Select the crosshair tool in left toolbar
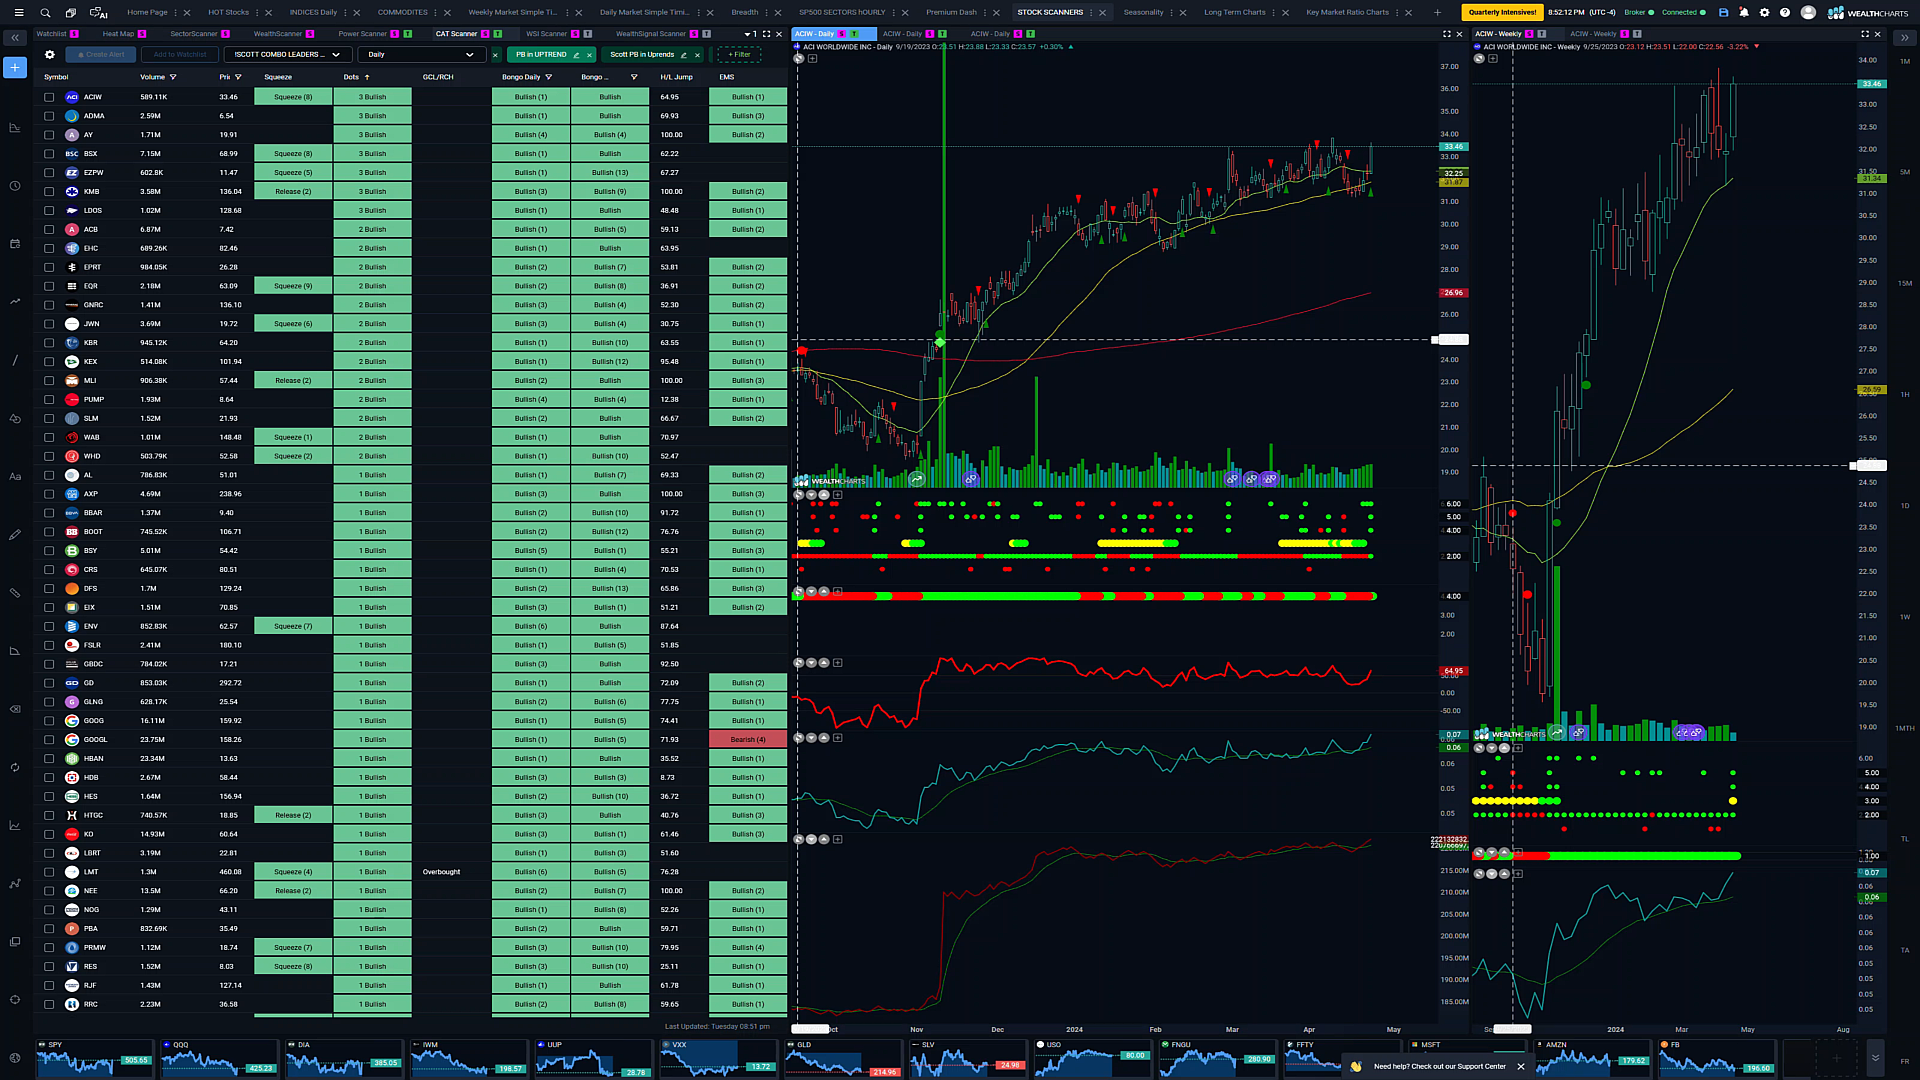 [x=15, y=1000]
